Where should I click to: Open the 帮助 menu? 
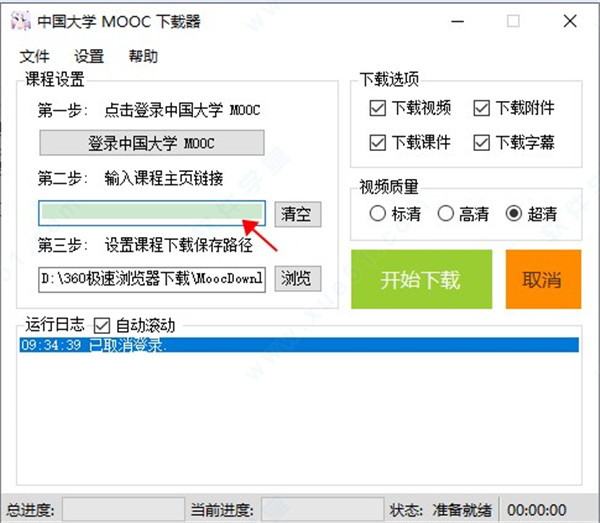point(143,57)
